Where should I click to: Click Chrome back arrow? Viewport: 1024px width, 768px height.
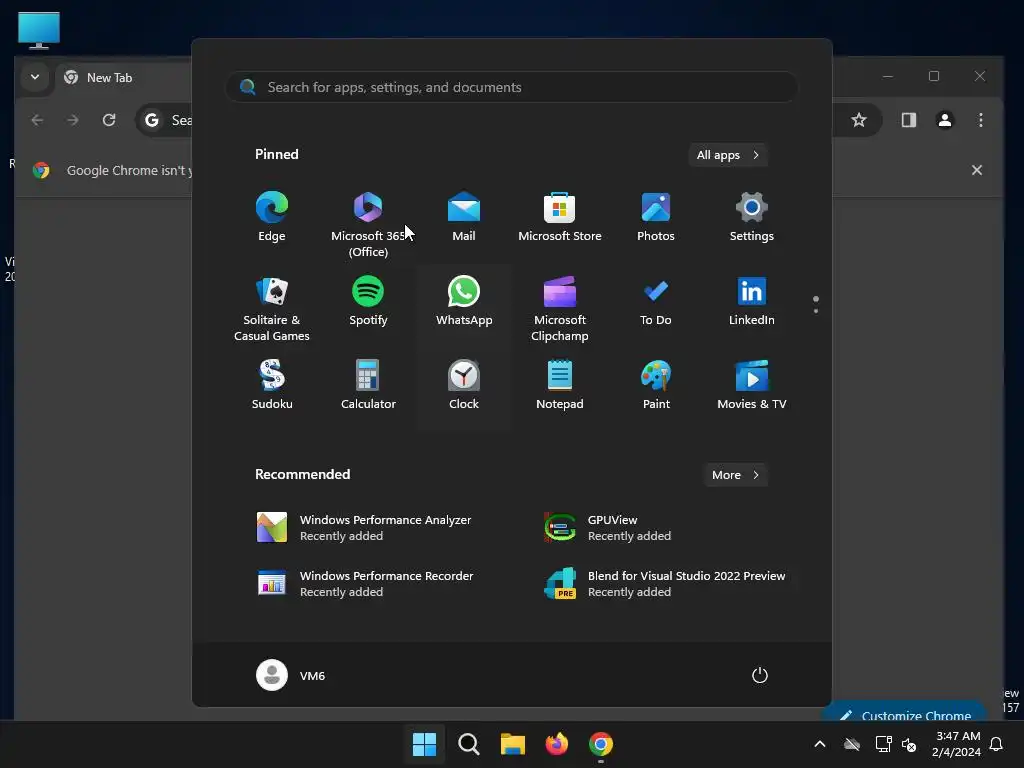(37, 120)
